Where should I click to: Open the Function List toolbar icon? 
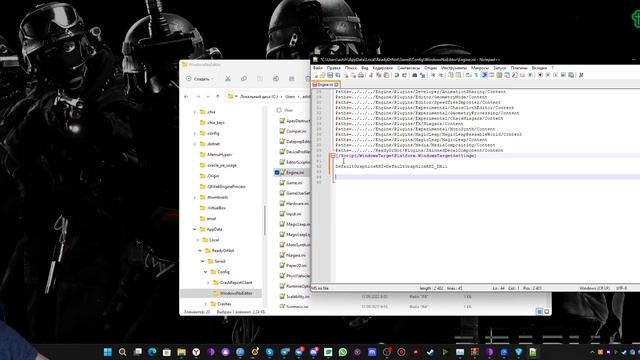(x=515, y=75)
